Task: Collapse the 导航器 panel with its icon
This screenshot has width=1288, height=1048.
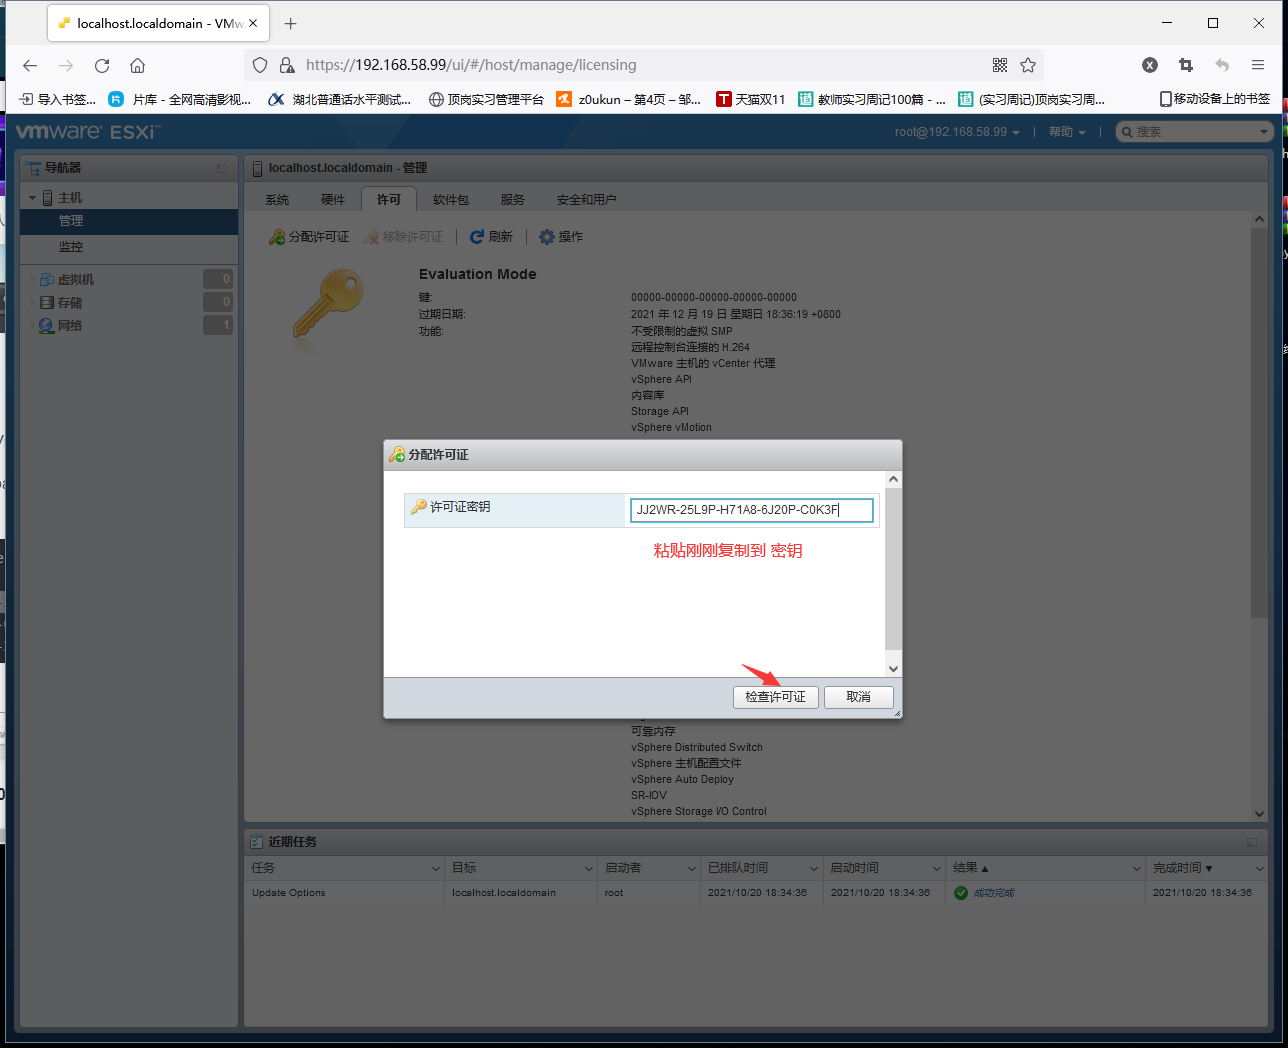Action: tap(222, 168)
